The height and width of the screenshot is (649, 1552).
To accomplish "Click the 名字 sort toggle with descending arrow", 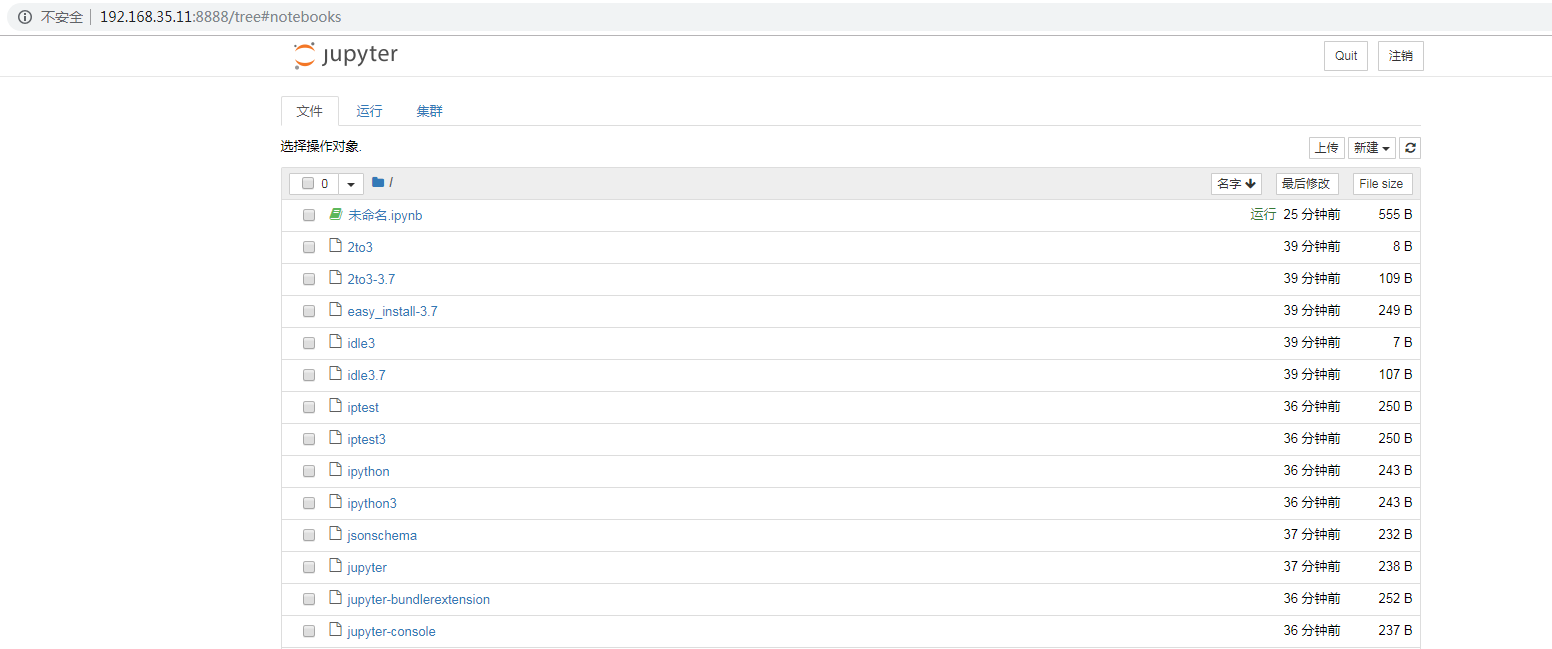I will pyautogui.click(x=1236, y=183).
